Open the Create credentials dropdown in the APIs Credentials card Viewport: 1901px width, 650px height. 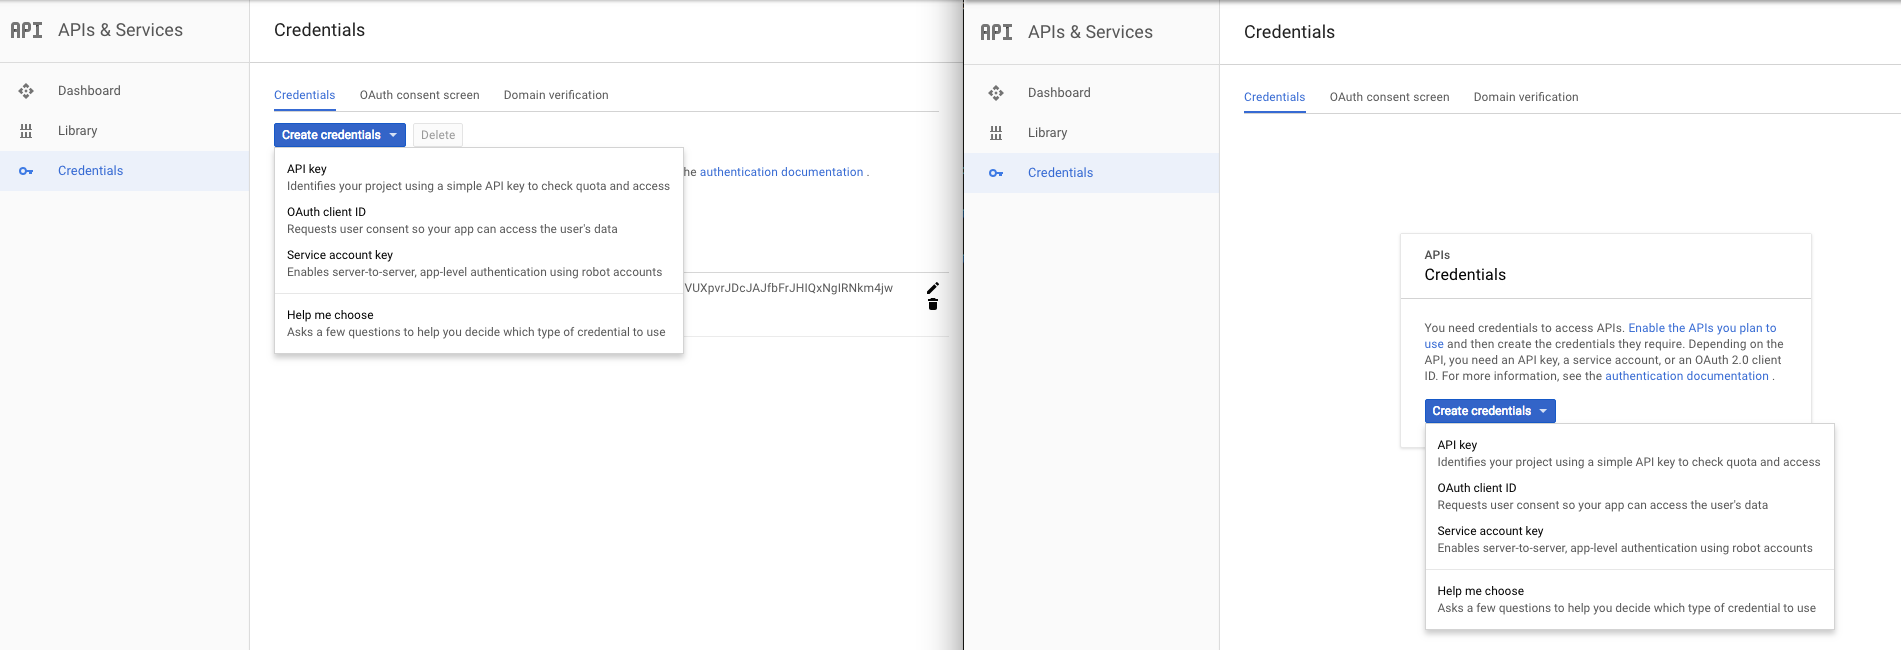[x=1490, y=411]
